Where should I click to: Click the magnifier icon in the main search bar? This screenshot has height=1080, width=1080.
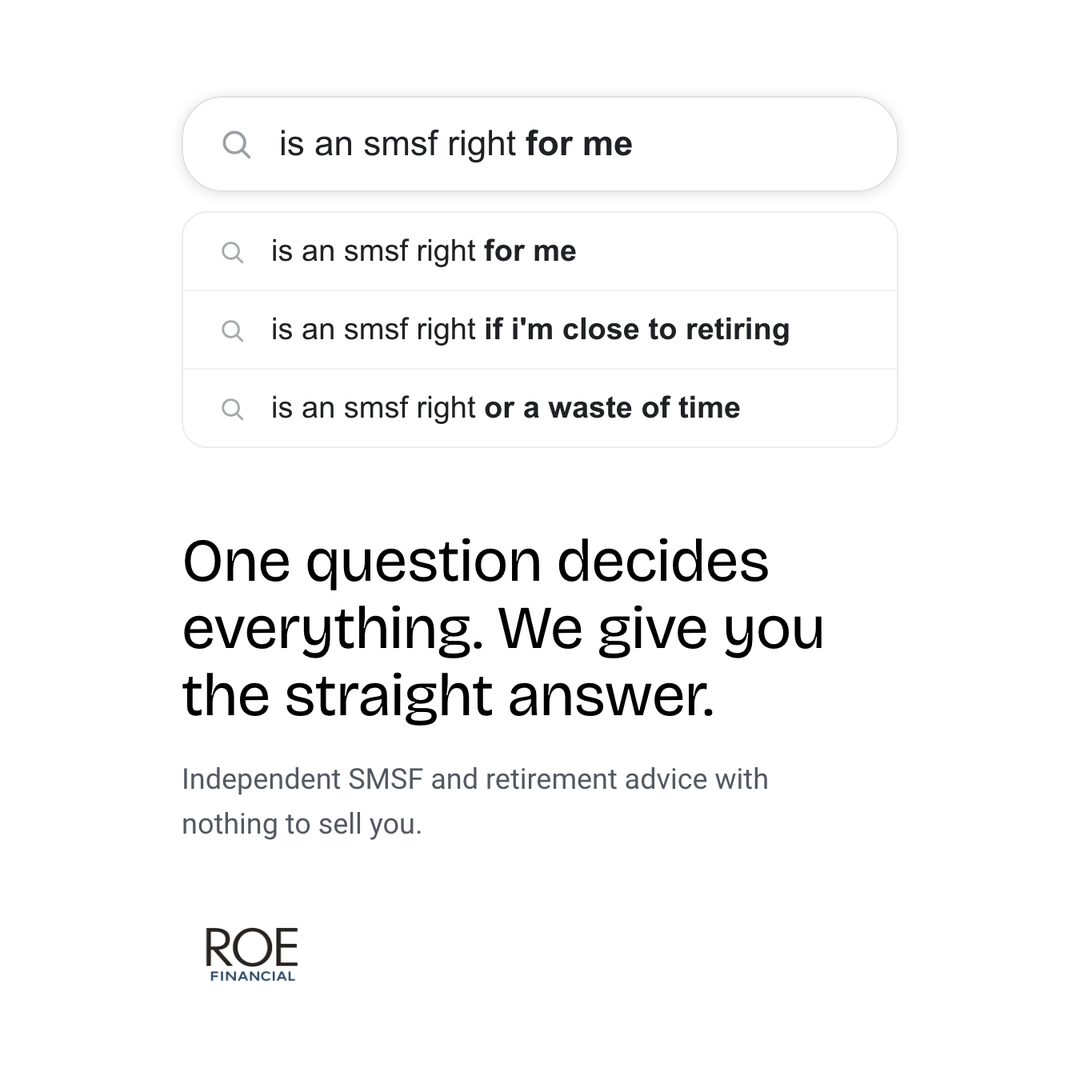tap(236, 145)
